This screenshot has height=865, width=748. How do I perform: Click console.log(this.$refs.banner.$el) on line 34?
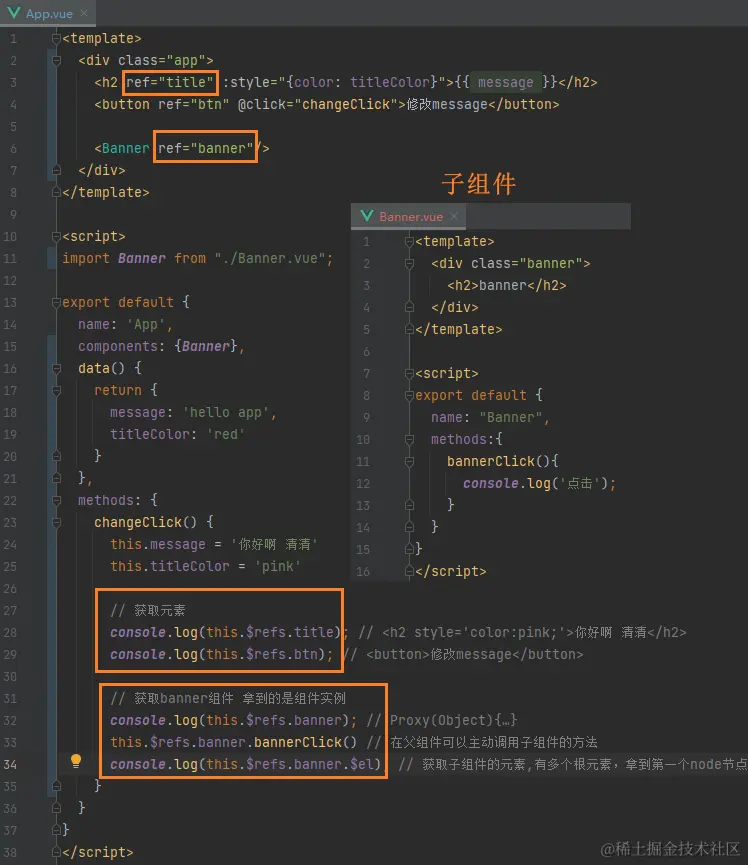(x=245, y=764)
